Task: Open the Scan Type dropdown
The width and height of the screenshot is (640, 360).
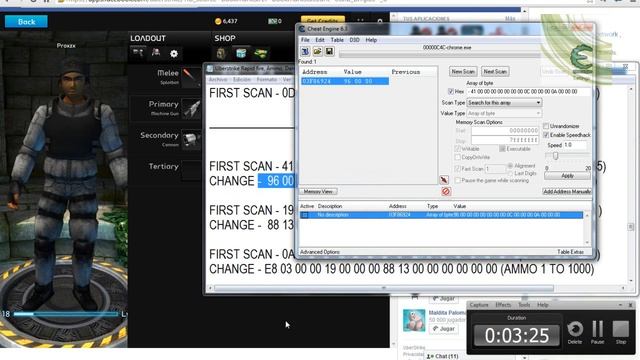Action: click(504, 103)
